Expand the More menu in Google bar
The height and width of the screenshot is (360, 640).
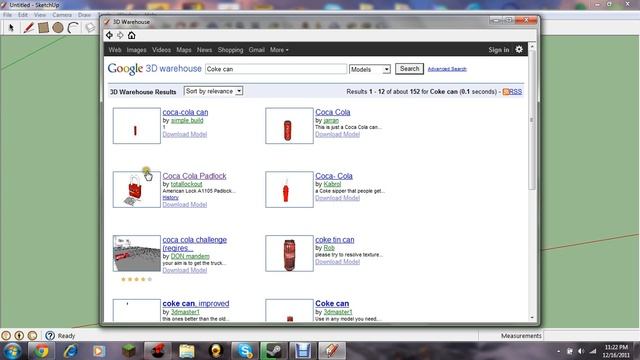tap(279, 50)
